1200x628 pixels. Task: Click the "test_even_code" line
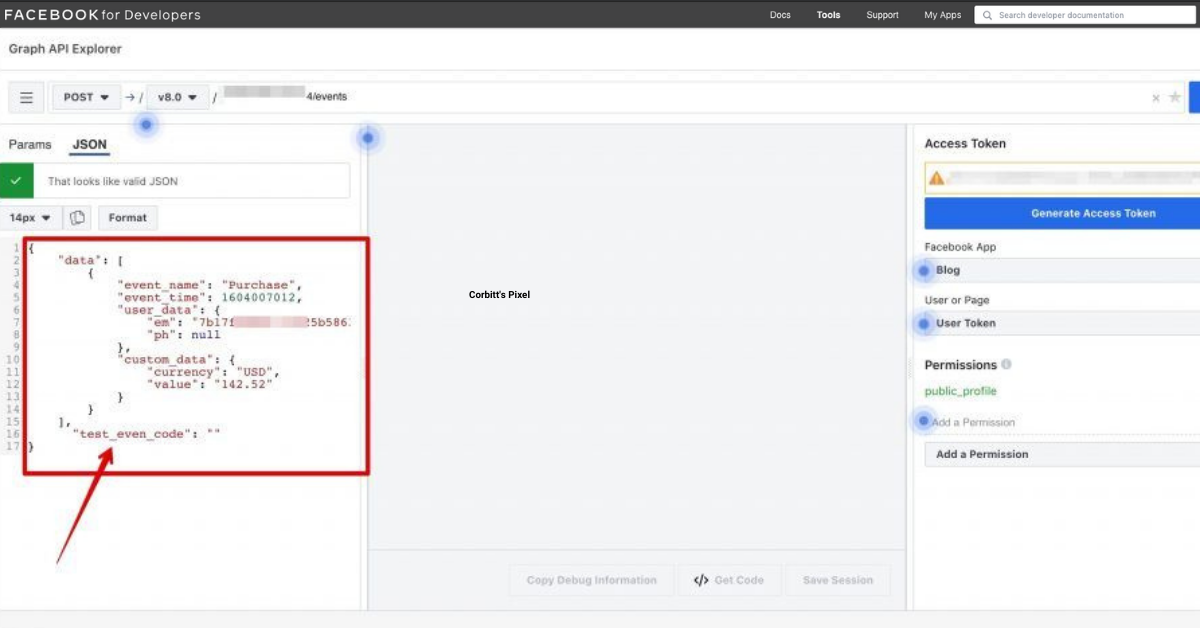pos(146,434)
